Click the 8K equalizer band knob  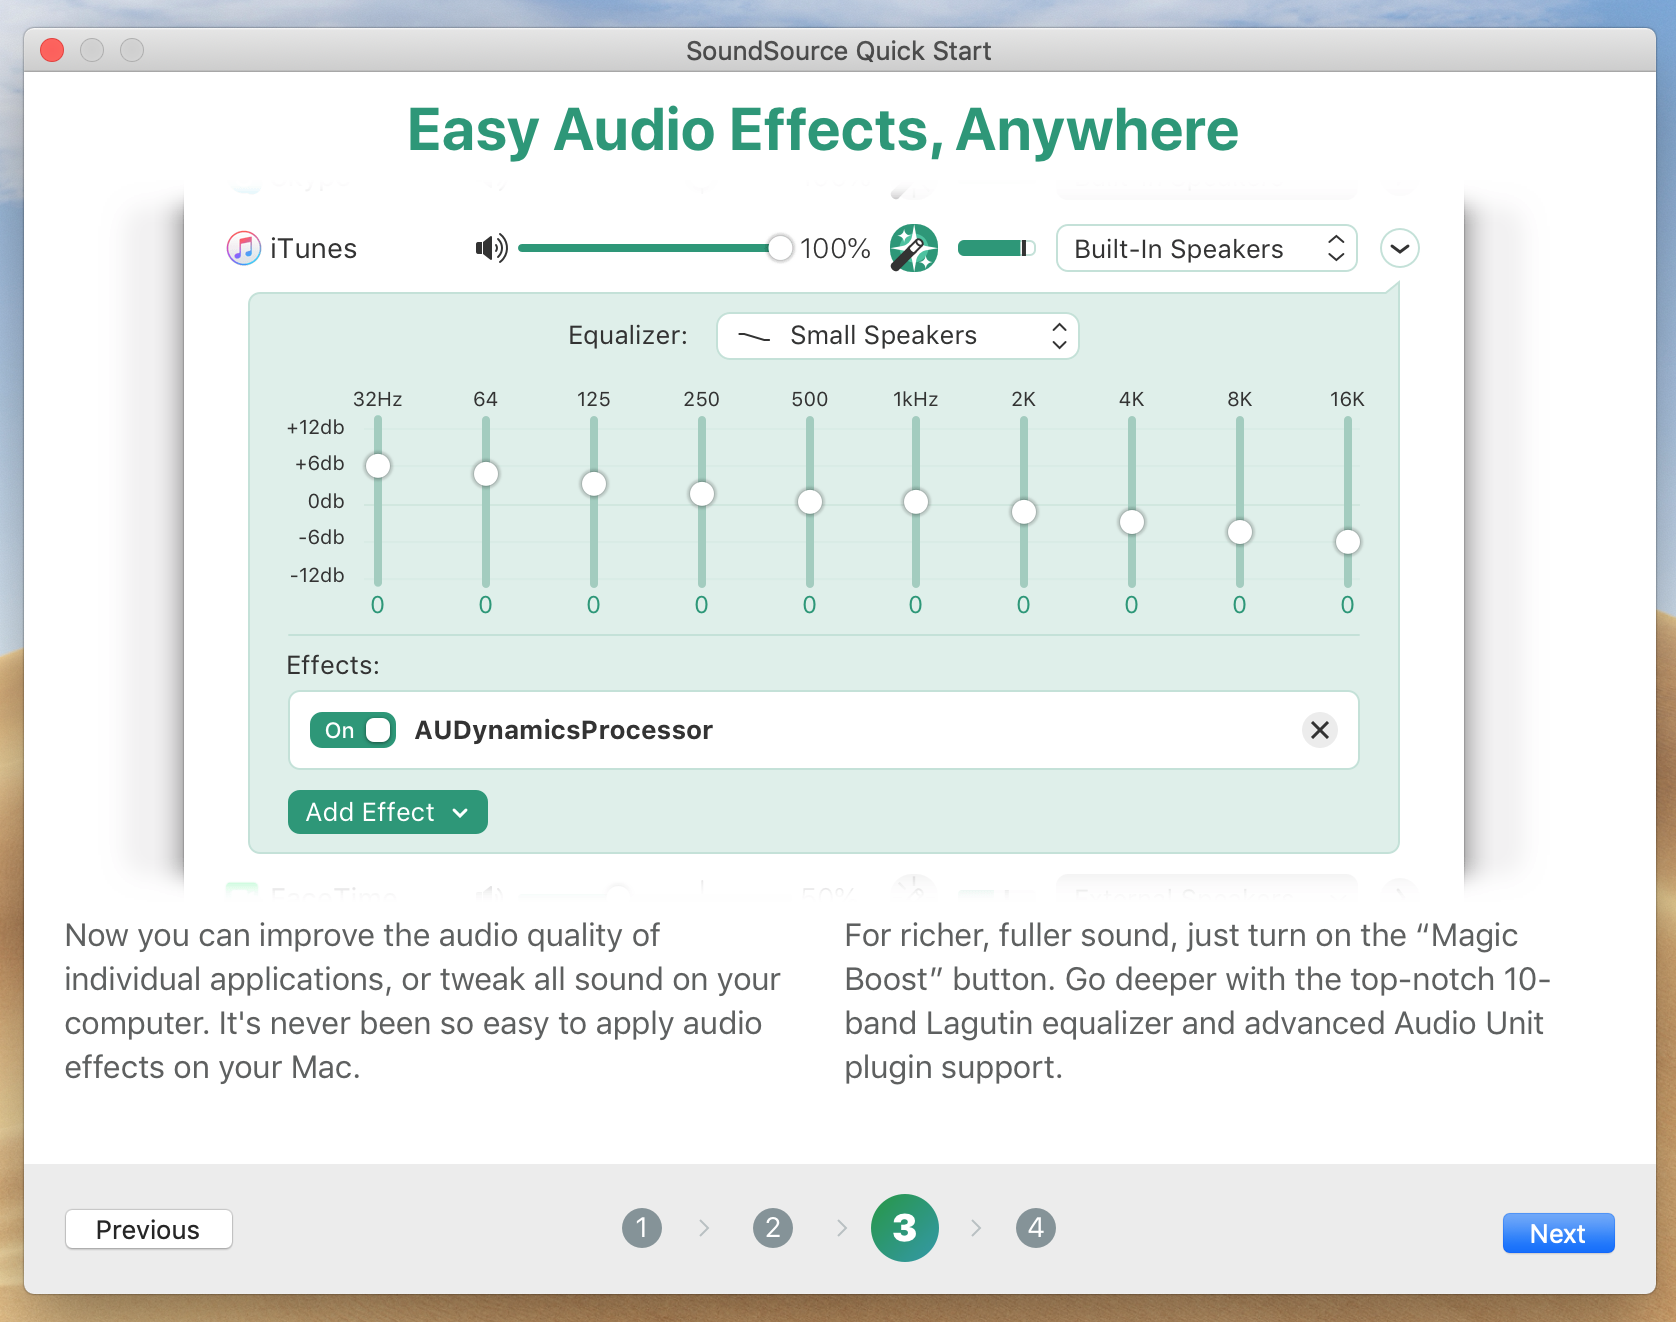[x=1240, y=531]
